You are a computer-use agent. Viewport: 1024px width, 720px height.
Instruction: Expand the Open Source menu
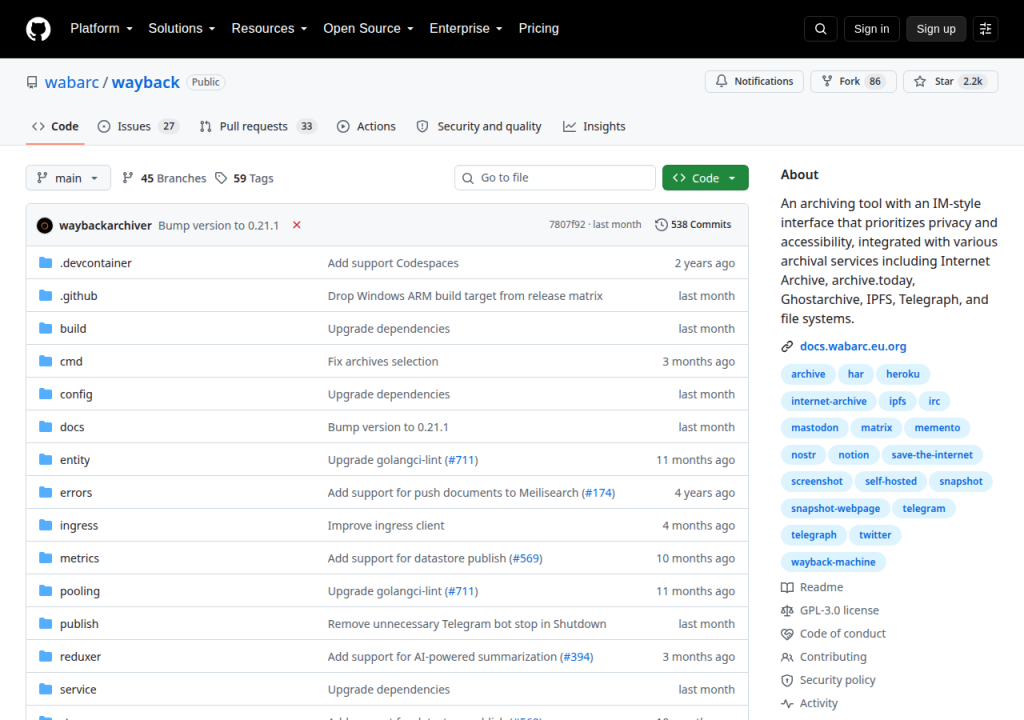coord(368,29)
